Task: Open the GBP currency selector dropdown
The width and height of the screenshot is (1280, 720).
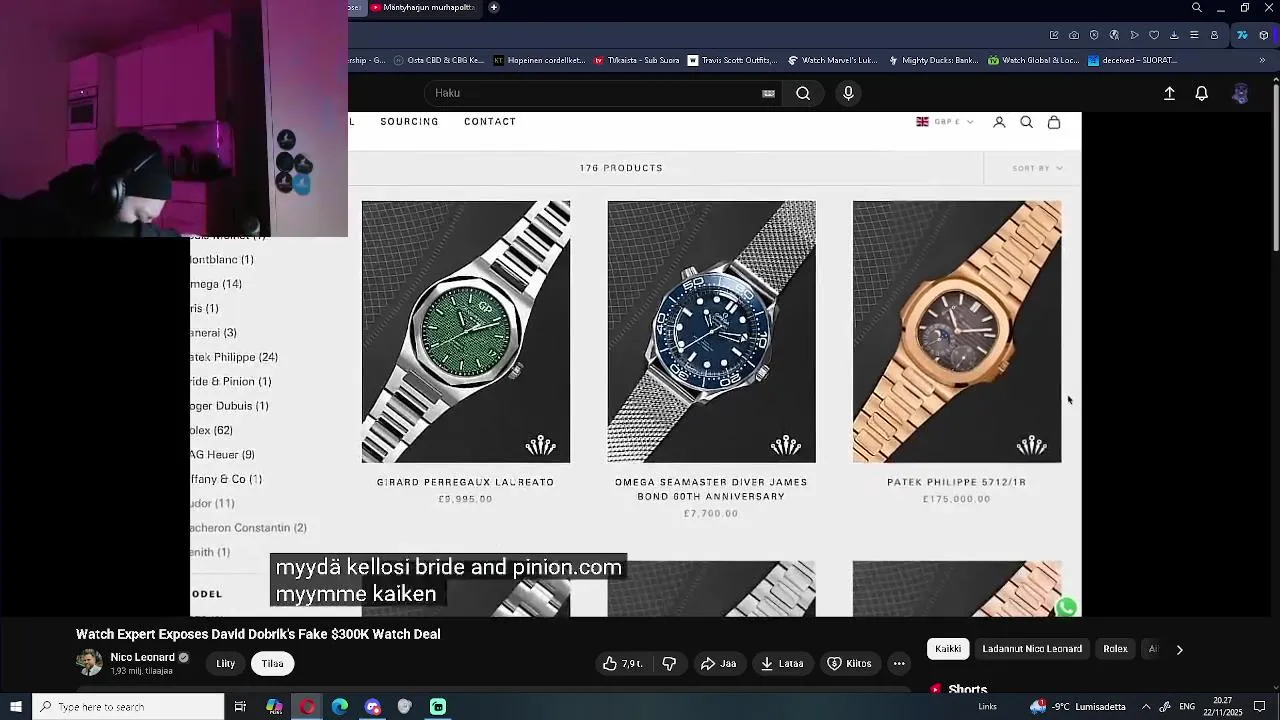Action: click(945, 122)
